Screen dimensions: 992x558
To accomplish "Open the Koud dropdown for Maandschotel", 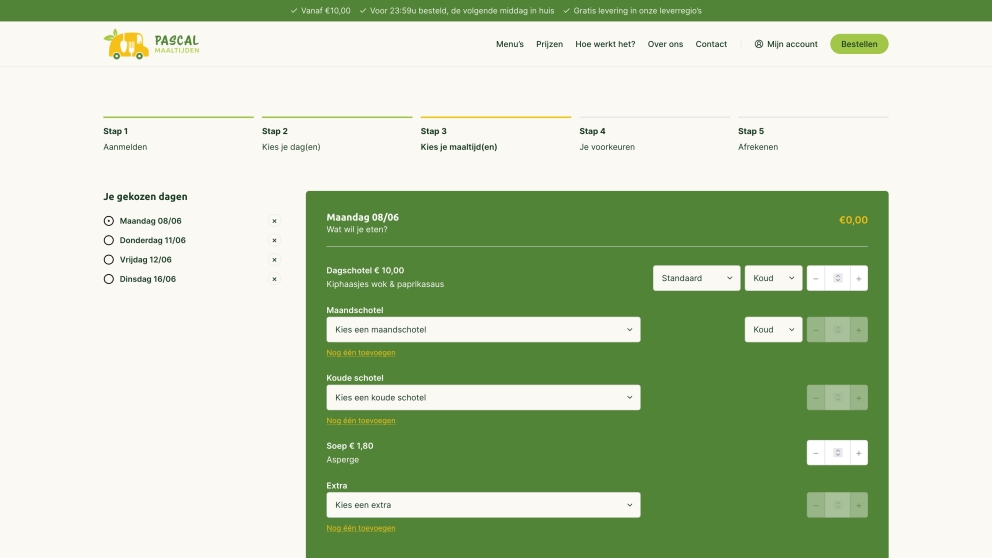I will 773,330.
